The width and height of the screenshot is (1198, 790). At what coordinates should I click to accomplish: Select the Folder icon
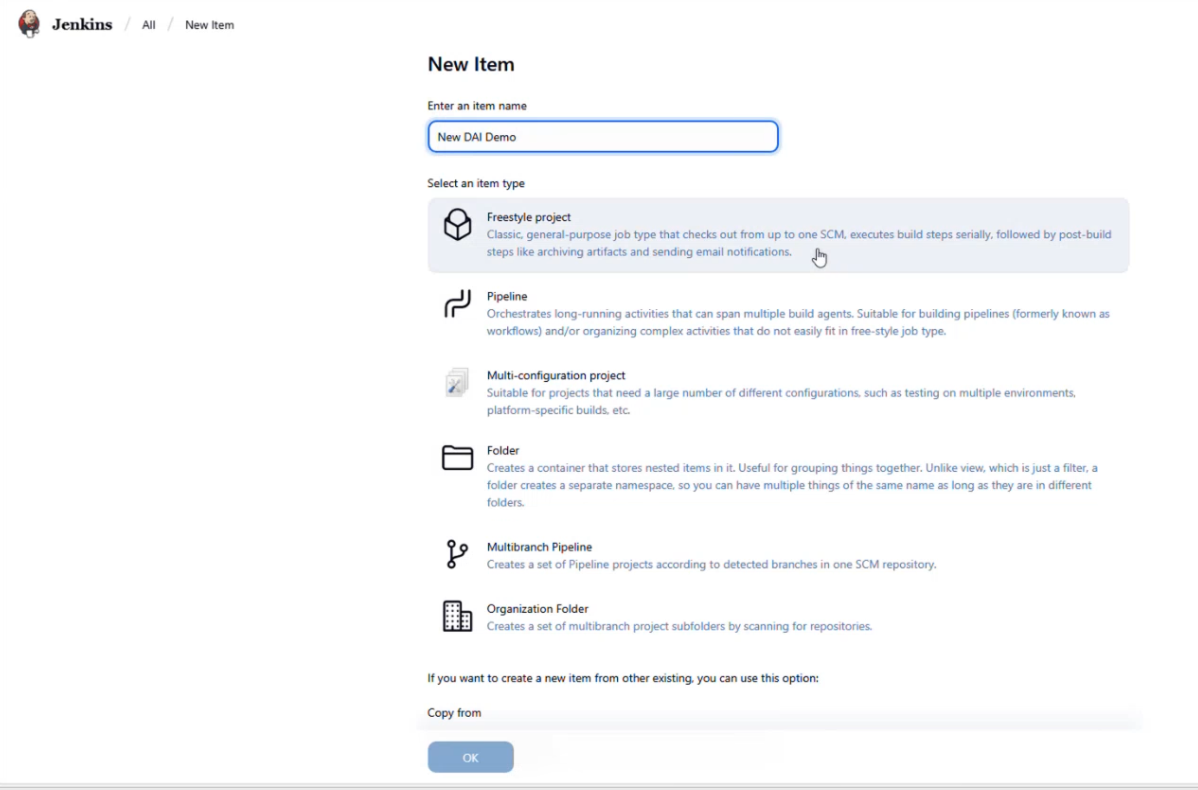click(458, 458)
